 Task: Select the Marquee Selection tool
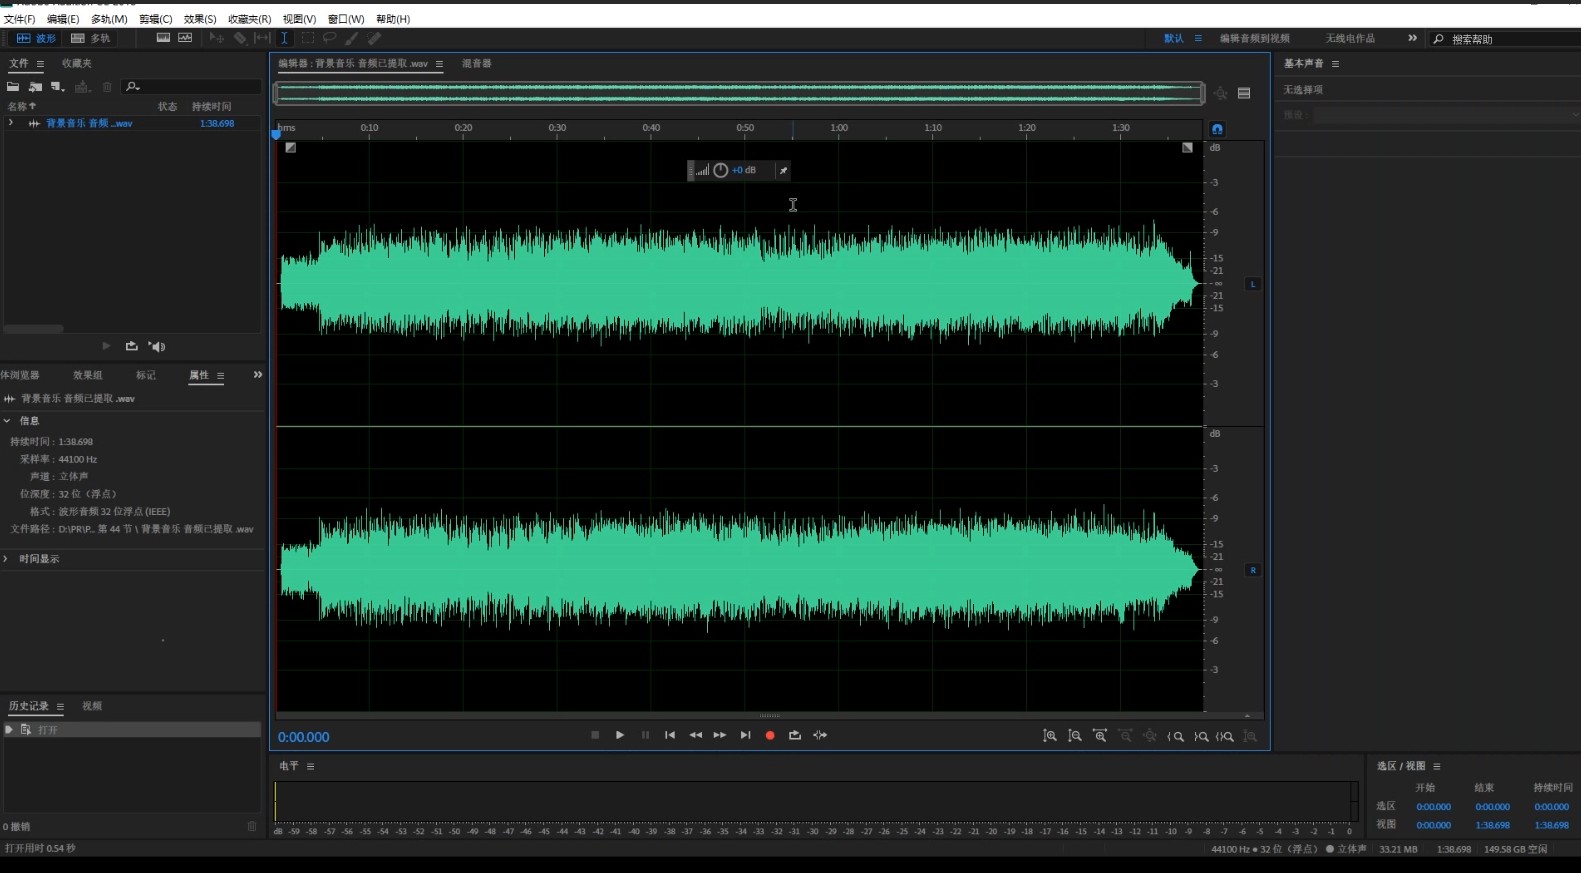click(307, 38)
